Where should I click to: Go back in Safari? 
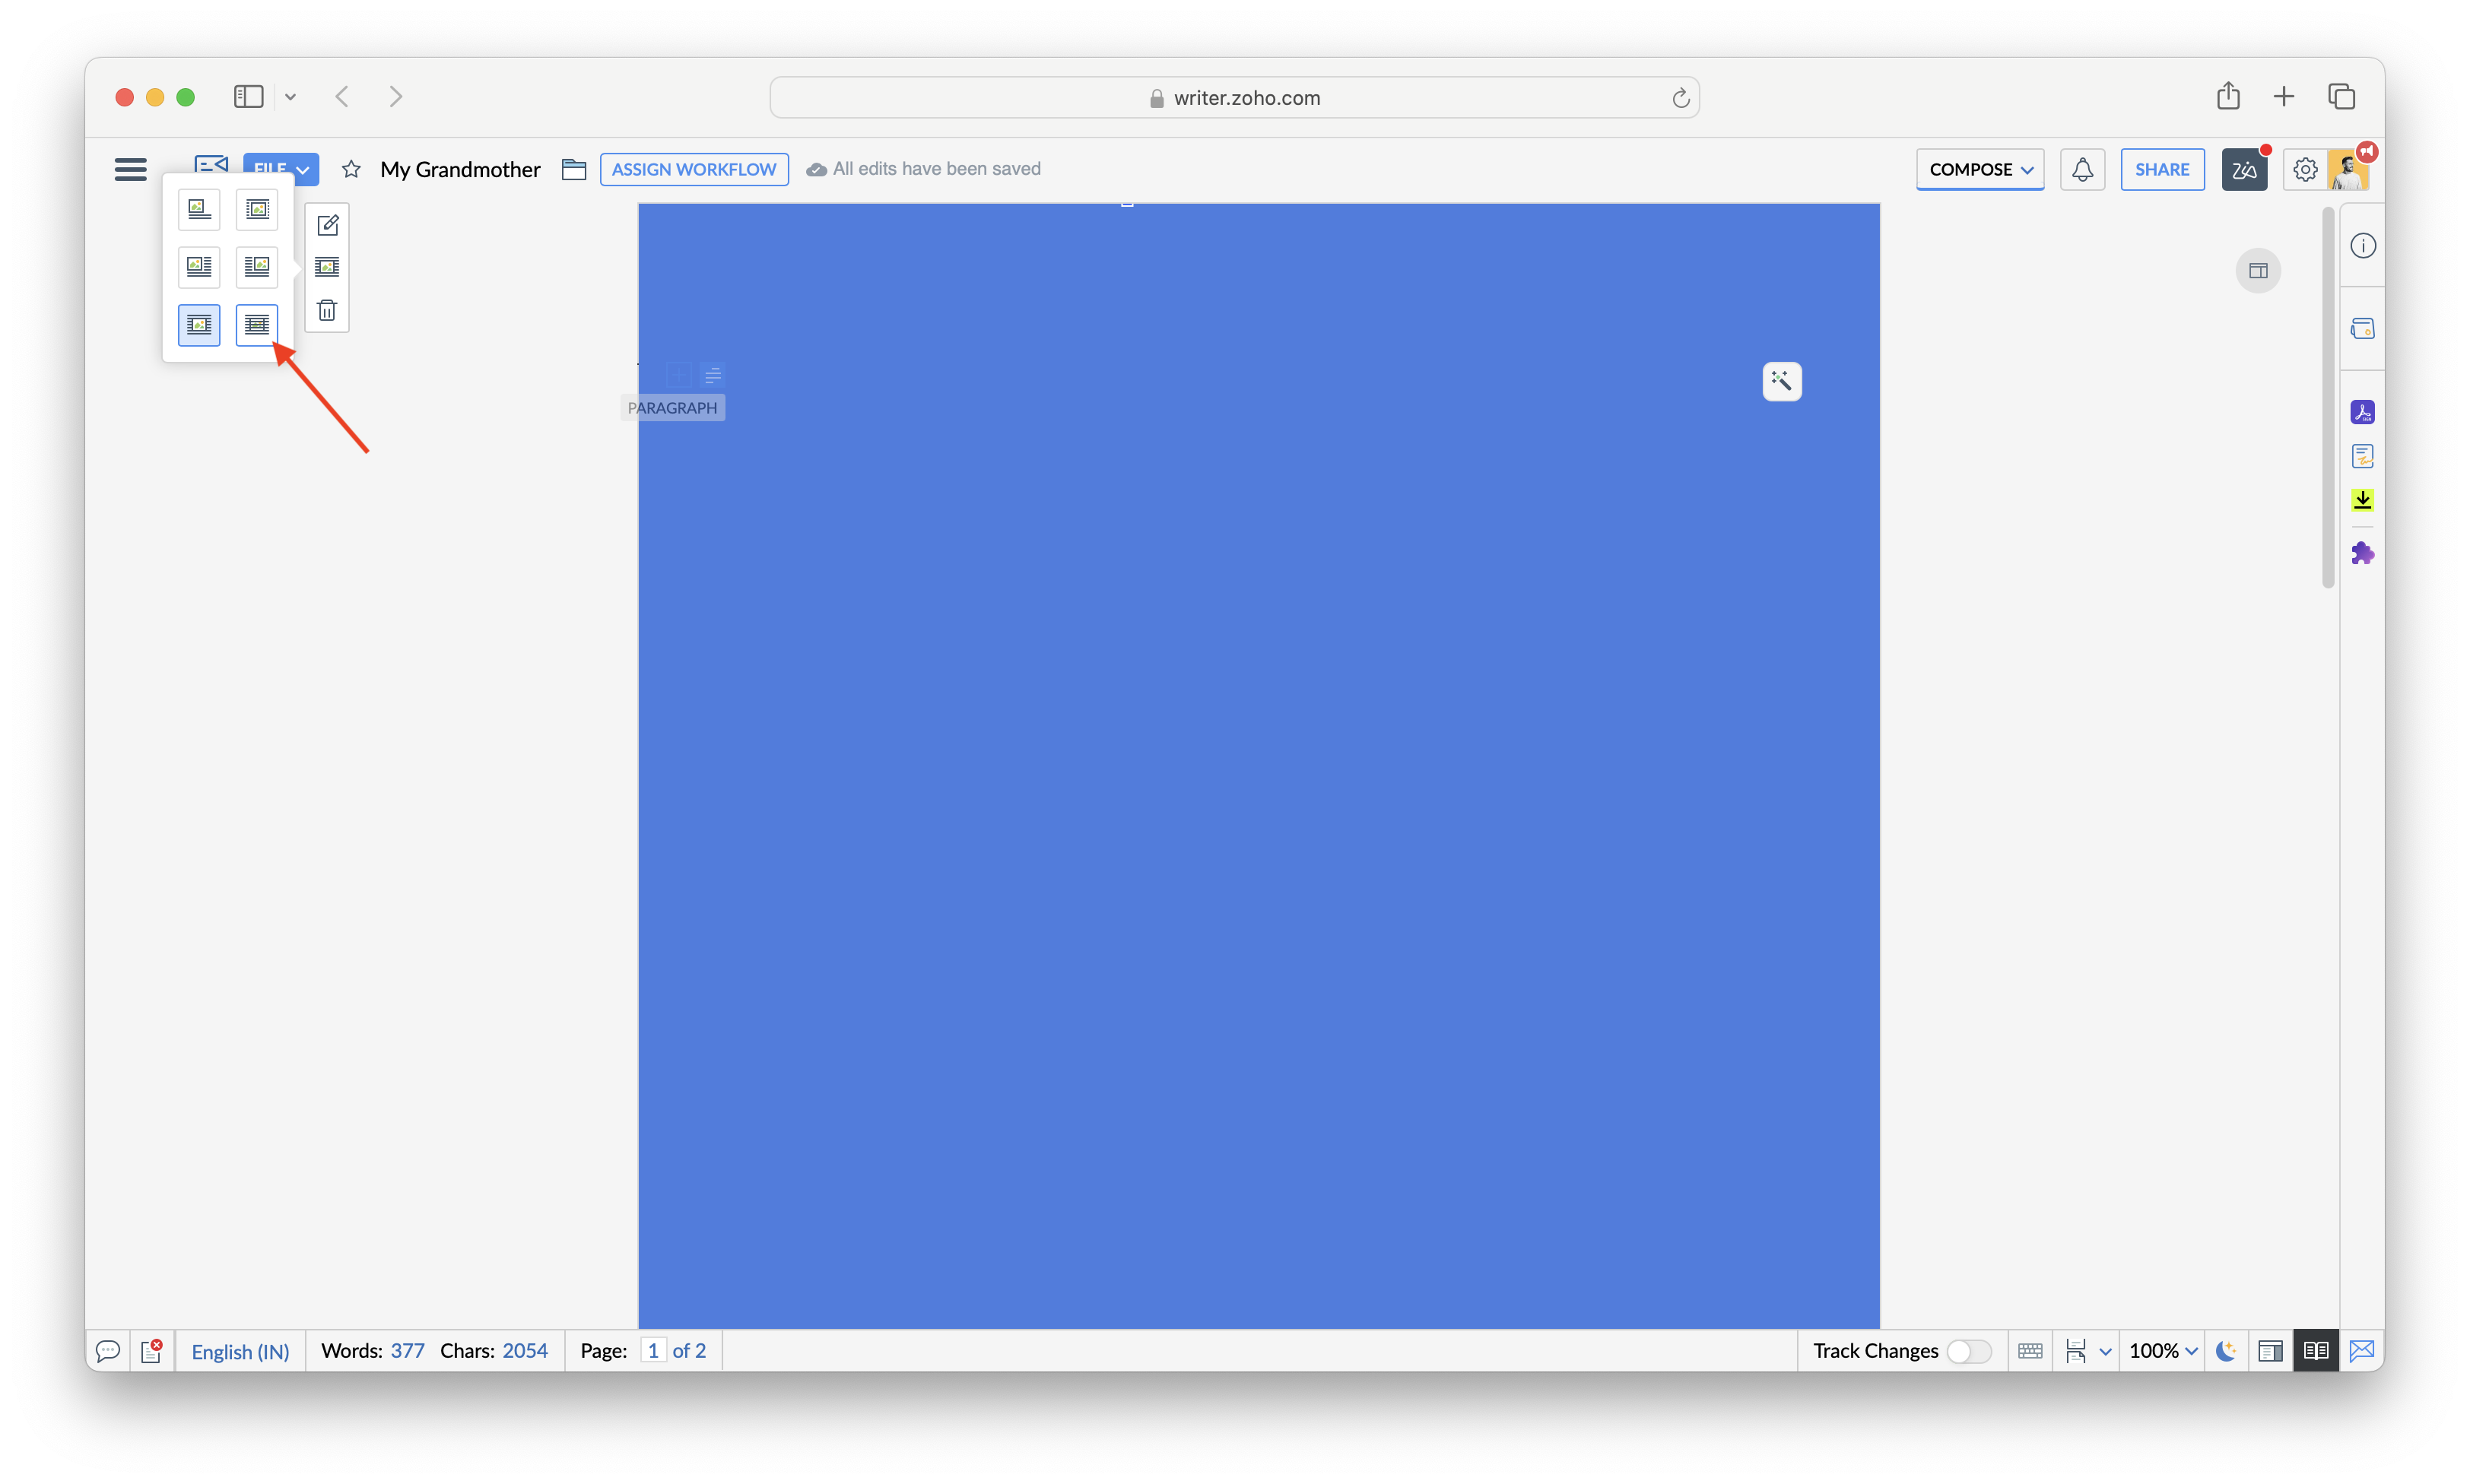click(x=342, y=97)
